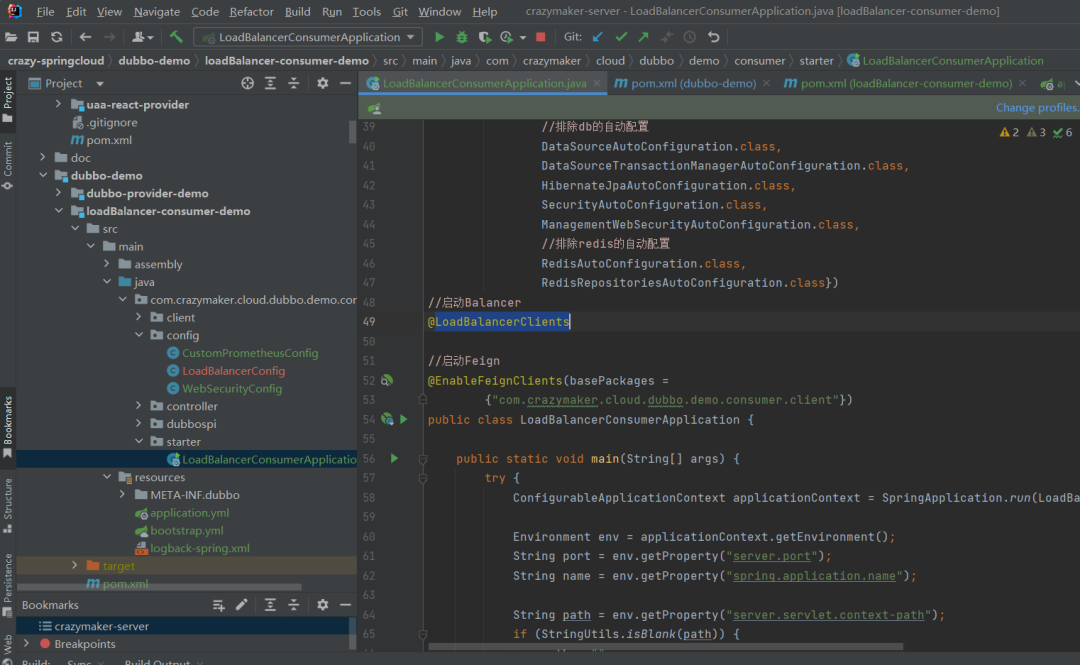The image size is (1080, 665).
Task: Click the Change profiles link
Action: pos(1036,107)
